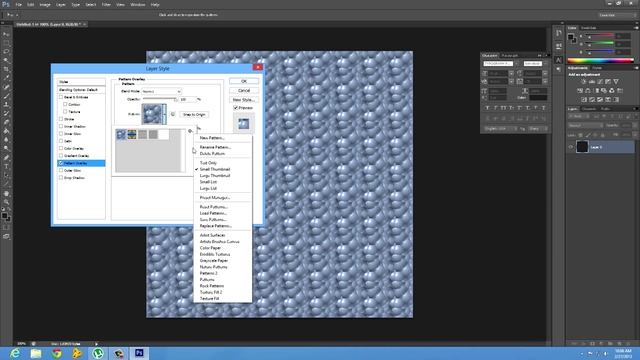Click the Opacity slider in Pattern Overlay
Image resolution: width=640 pixels, height=360 pixels.
coord(160,99)
